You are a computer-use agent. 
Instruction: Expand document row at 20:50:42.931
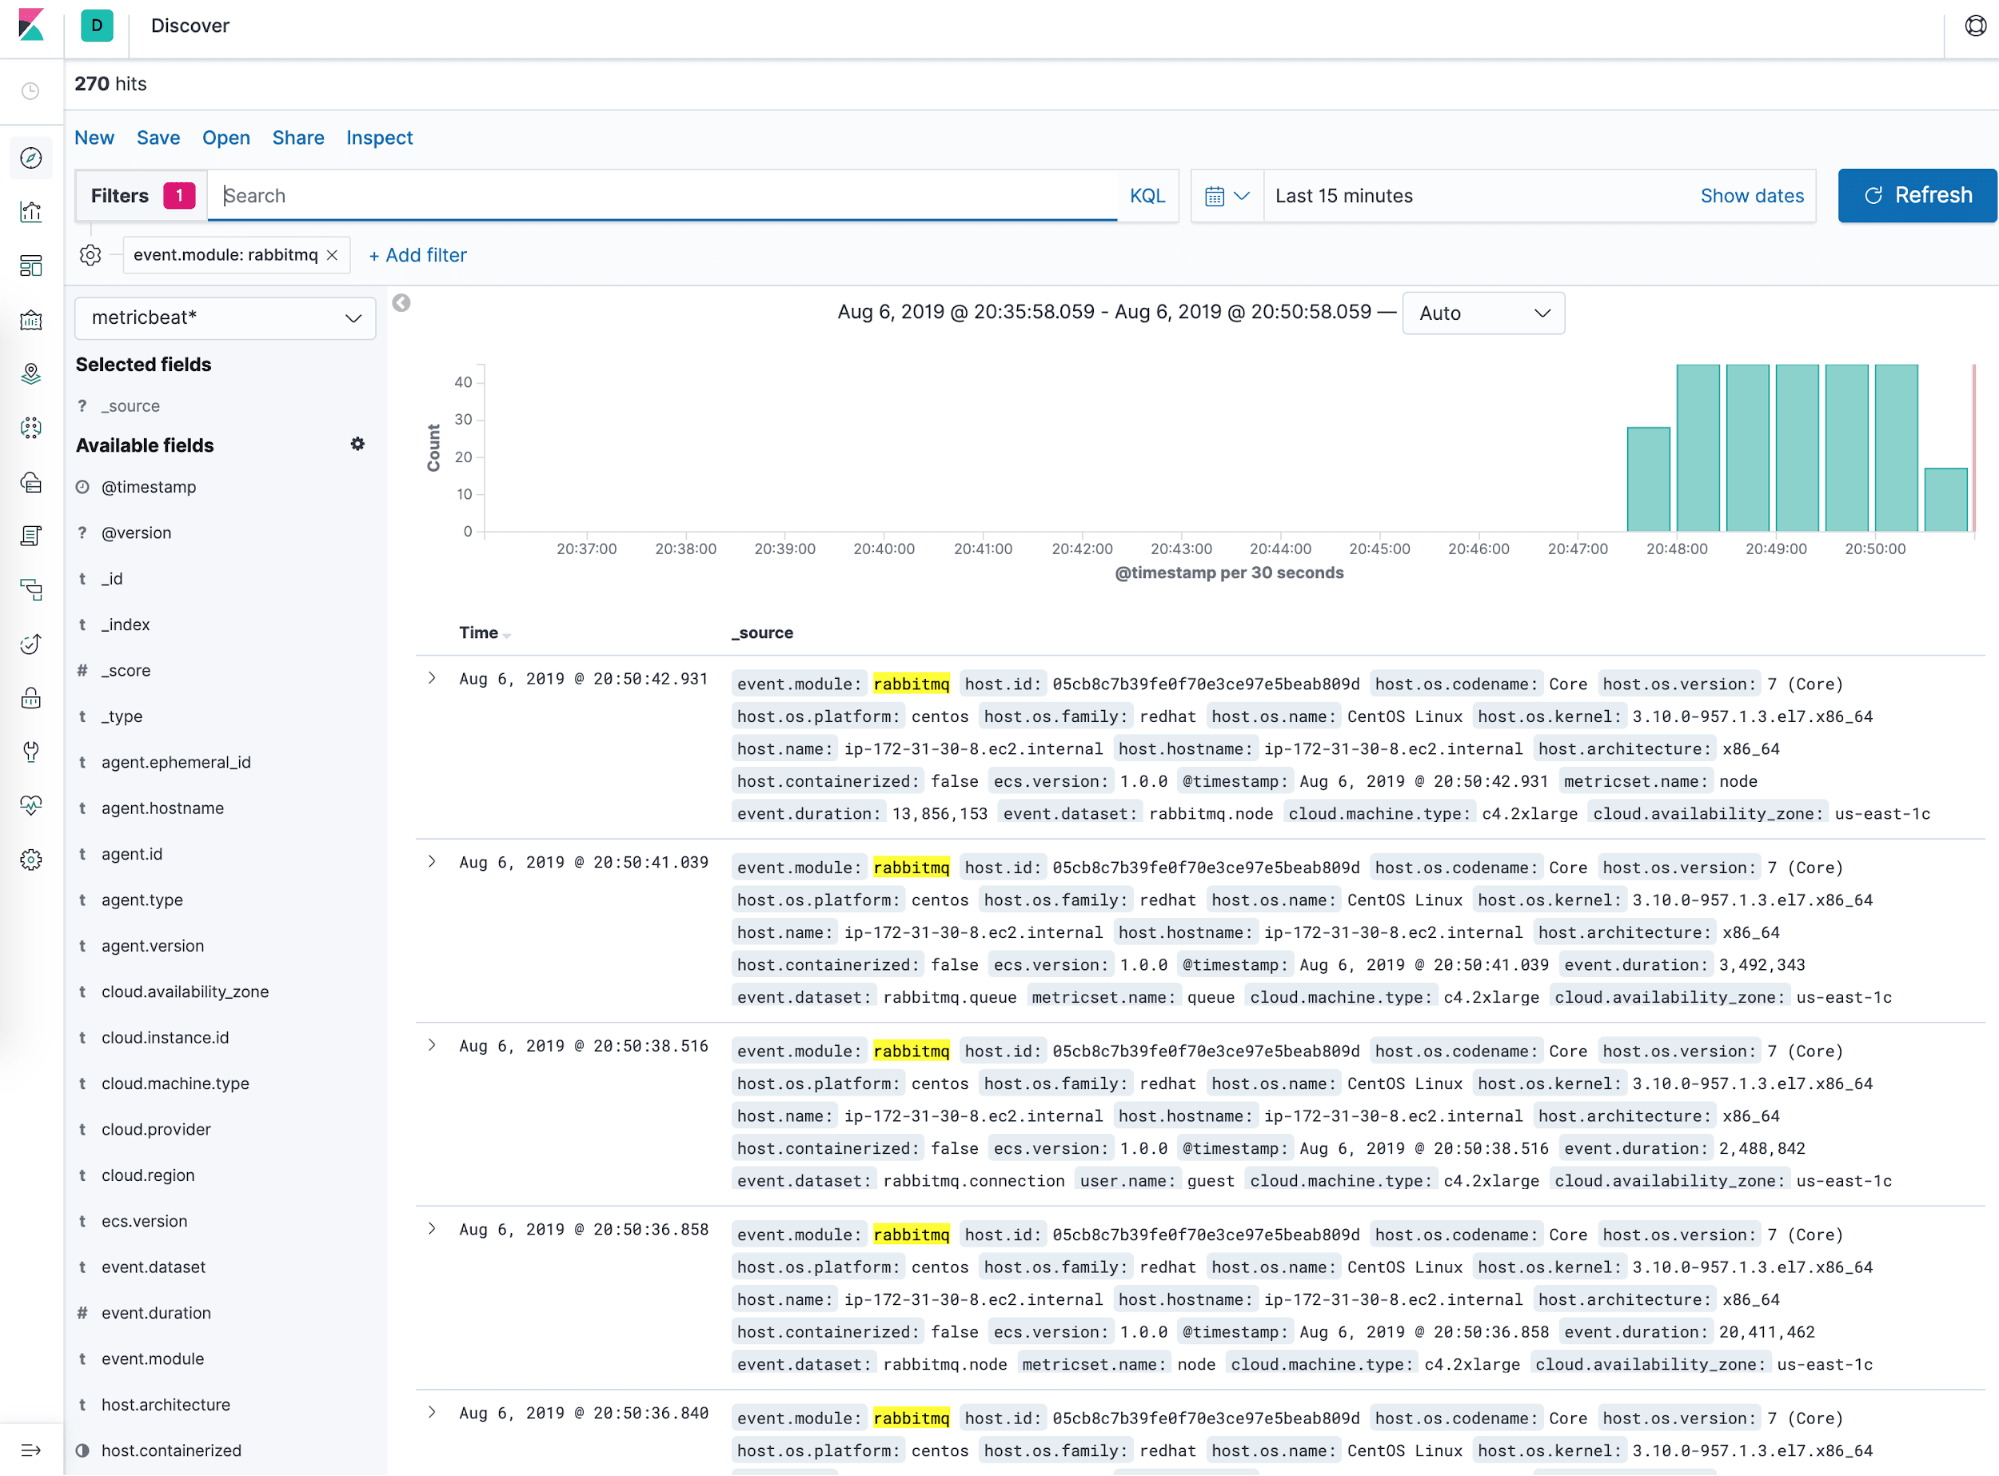[432, 678]
